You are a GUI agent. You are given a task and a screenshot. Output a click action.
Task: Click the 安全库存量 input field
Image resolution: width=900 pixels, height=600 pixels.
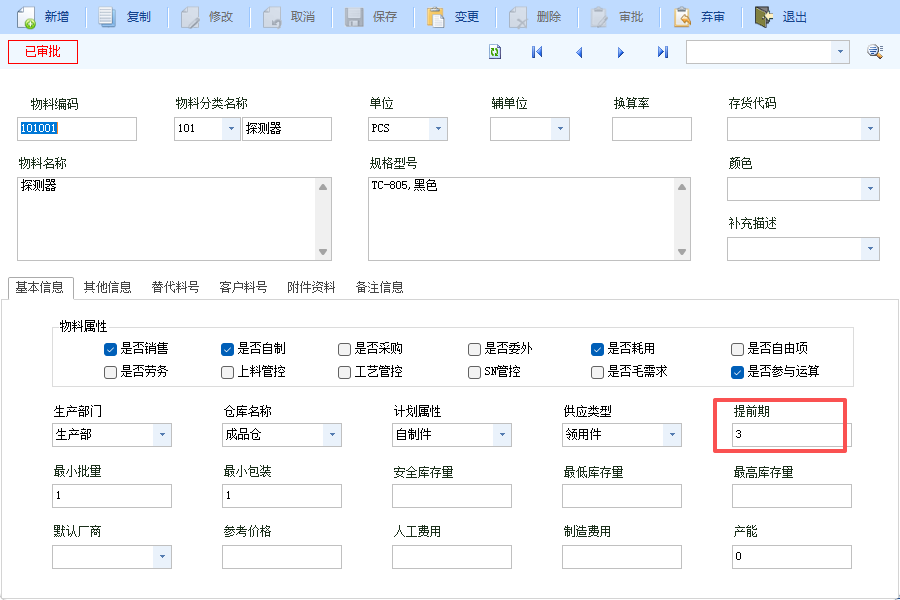coord(452,496)
